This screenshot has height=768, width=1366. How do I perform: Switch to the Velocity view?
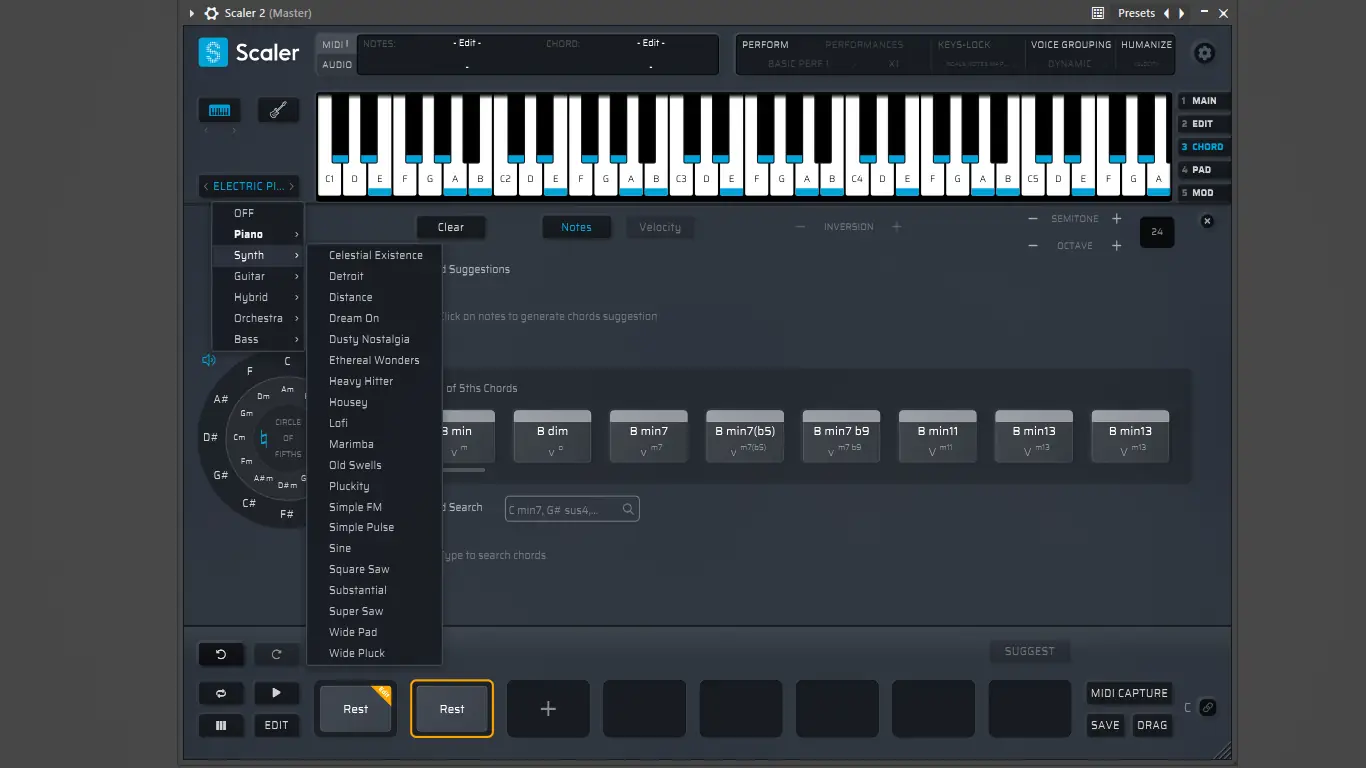click(x=660, y=227)
